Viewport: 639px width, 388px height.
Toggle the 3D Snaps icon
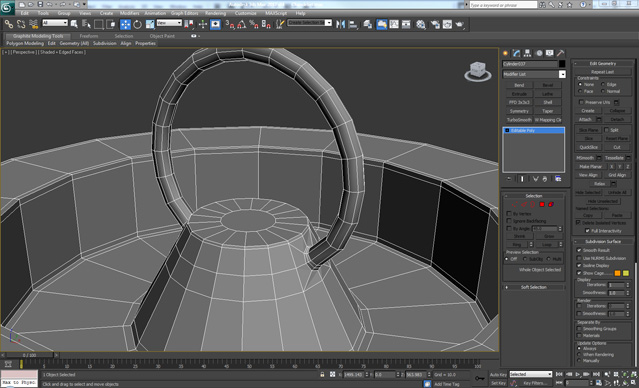[x=230, y=24]
